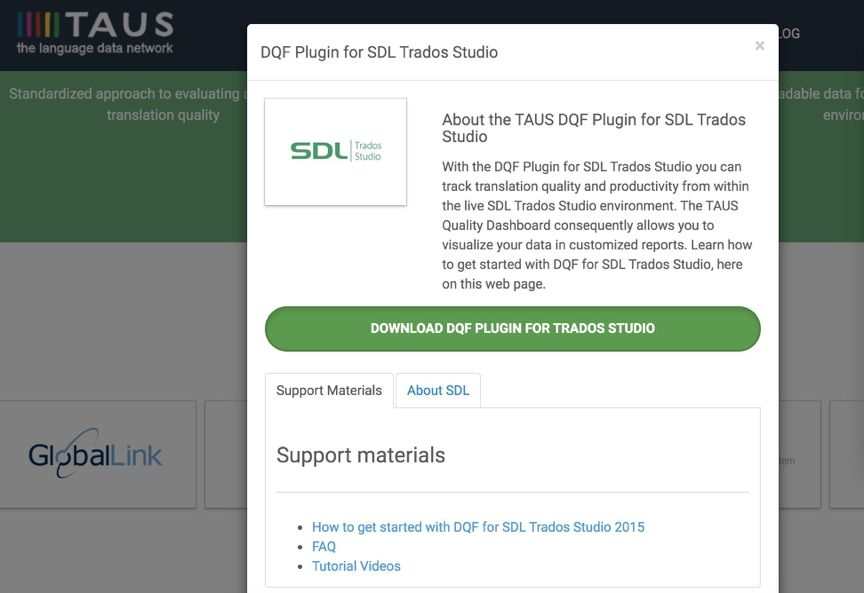The image size is (864, 593).
Task: Close the DQF Plugin dialog
Action: click(x=760, y=46)
